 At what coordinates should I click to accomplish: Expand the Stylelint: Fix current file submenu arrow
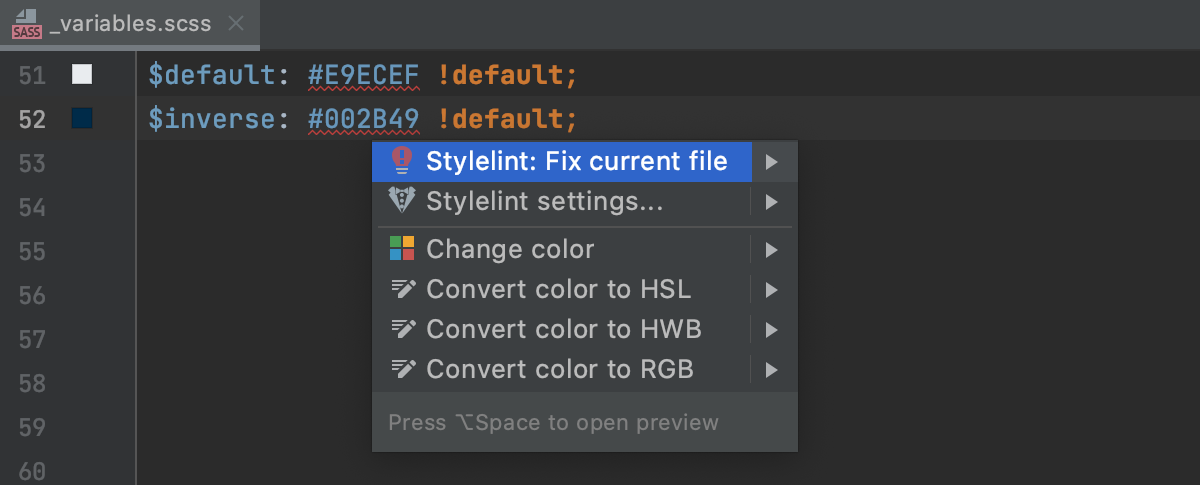(x=771, y=161)
